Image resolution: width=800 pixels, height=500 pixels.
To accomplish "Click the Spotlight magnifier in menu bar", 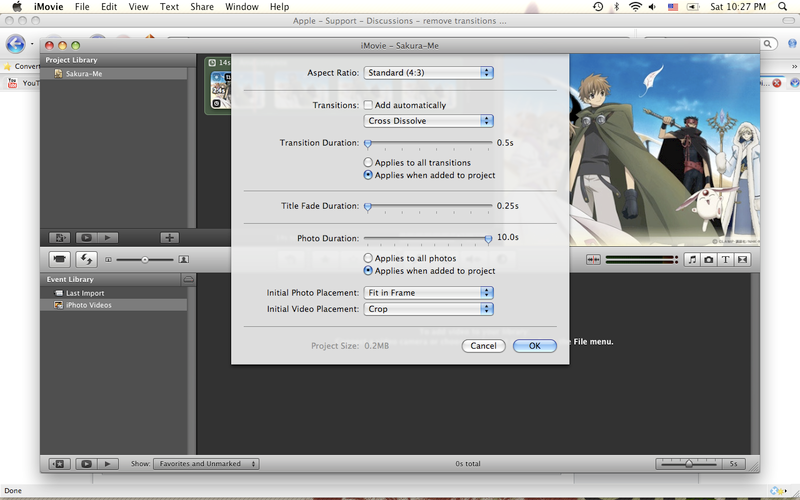I will click(x=782, y=7).
